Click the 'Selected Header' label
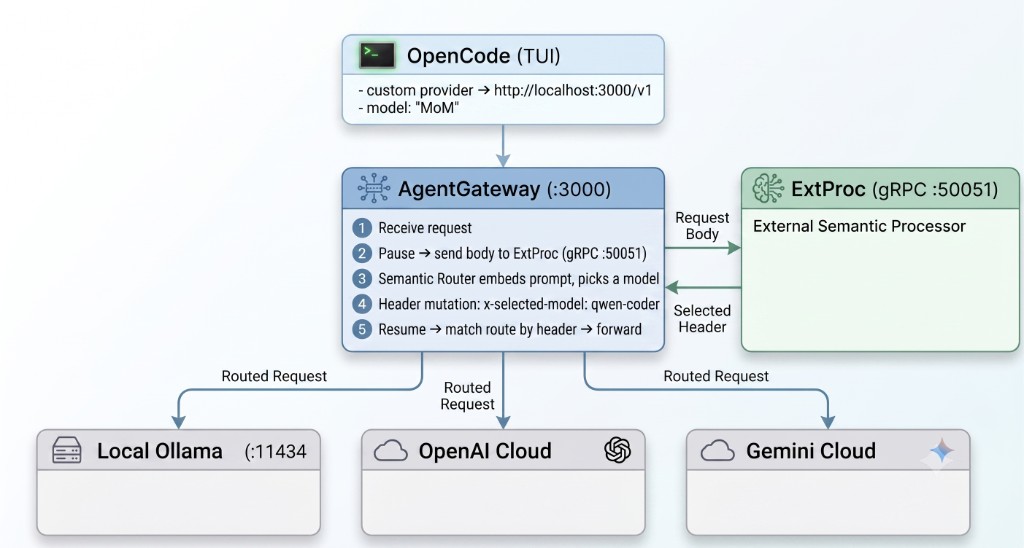This screenshot has width=1024, height=548. coord(702,319)
